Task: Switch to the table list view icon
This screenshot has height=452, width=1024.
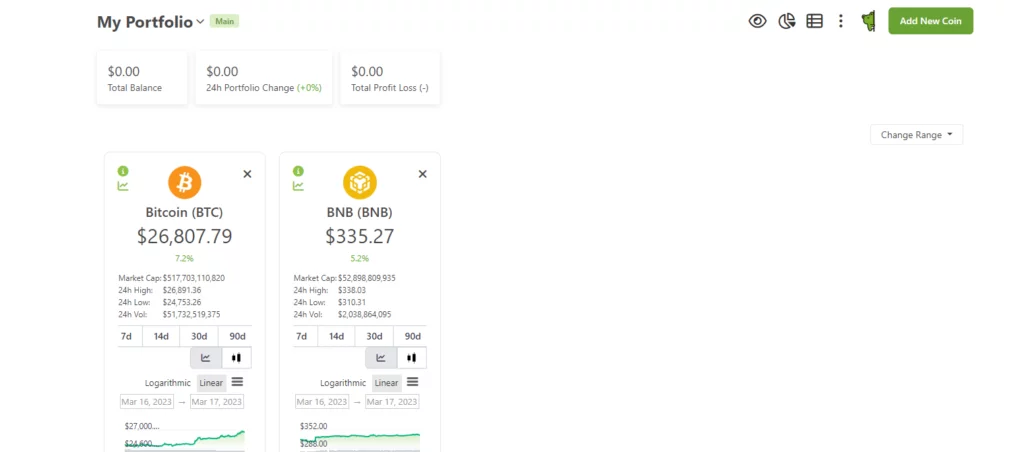Action: pyautogui.click(x=814, y=21)
